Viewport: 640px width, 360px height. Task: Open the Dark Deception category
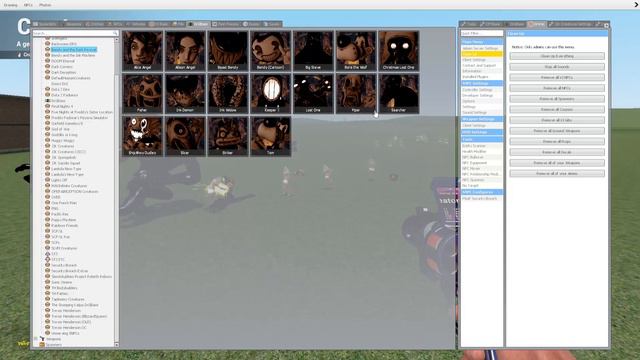64,72
